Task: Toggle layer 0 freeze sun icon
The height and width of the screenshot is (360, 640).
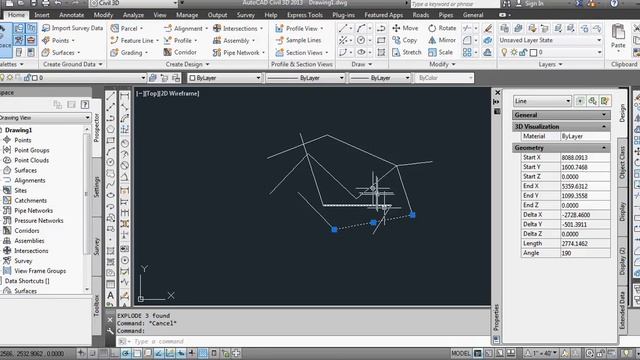Action: coord(514,52)
